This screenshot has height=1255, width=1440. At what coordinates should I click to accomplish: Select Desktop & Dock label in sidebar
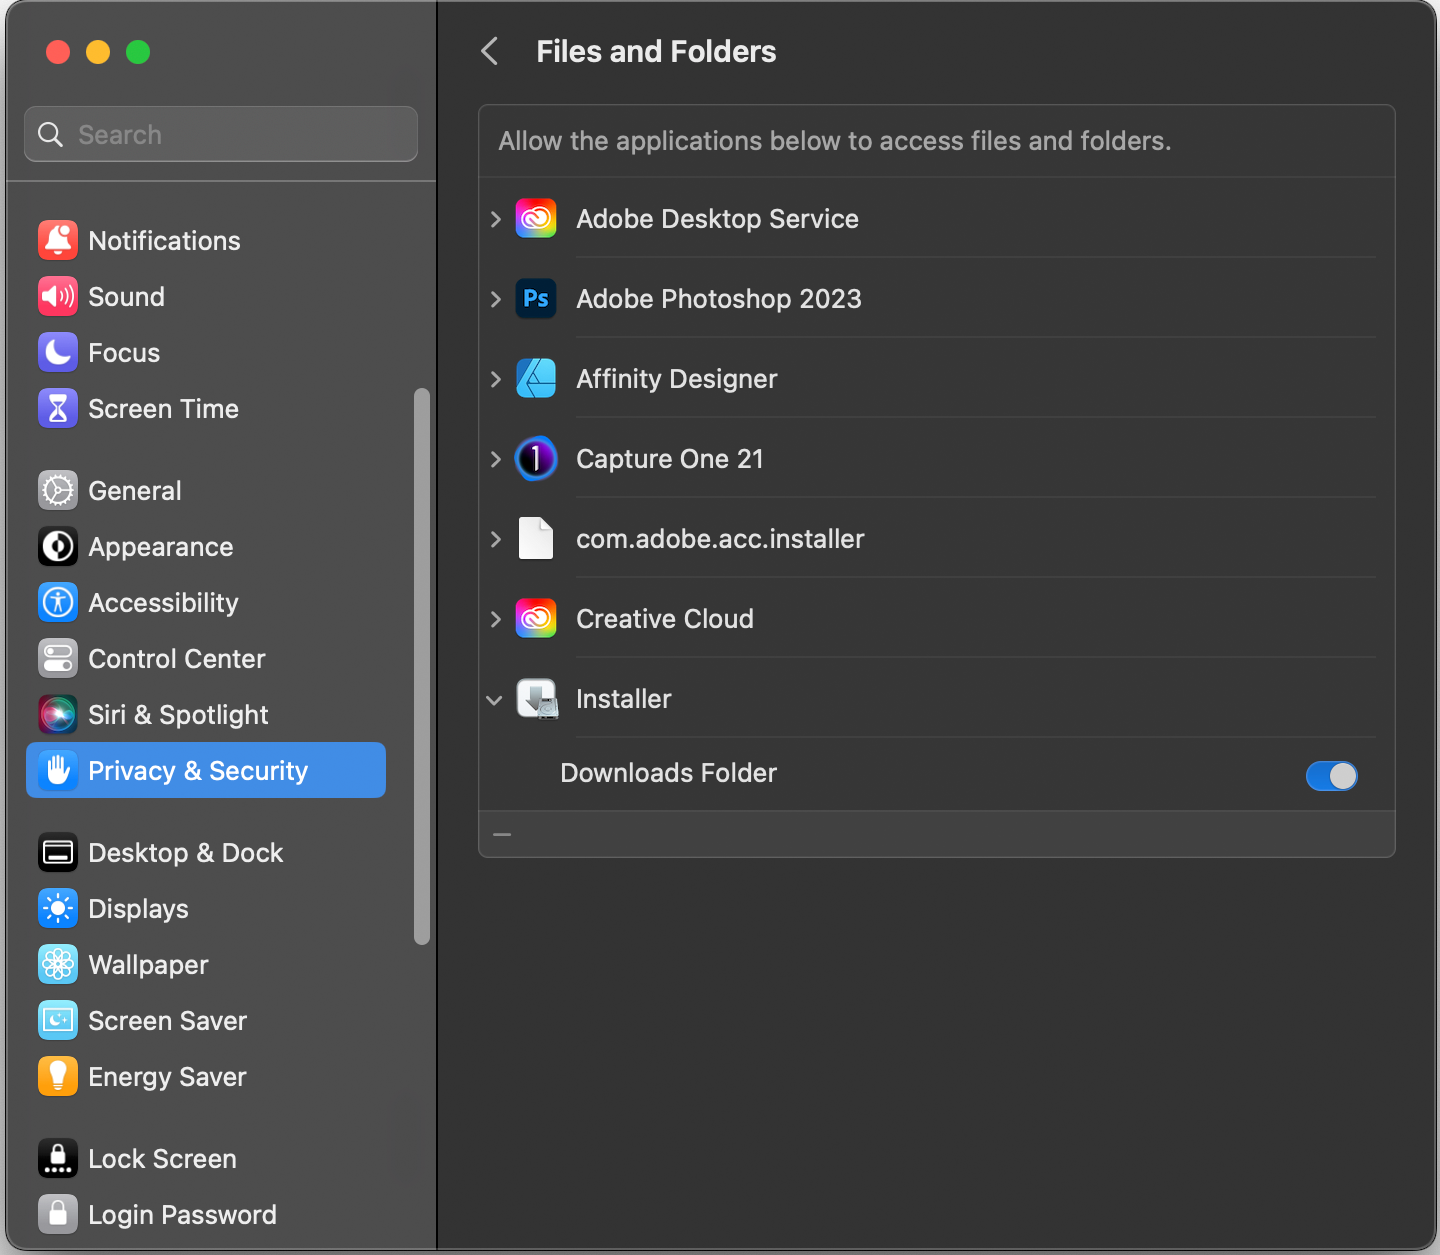(186, 853)
